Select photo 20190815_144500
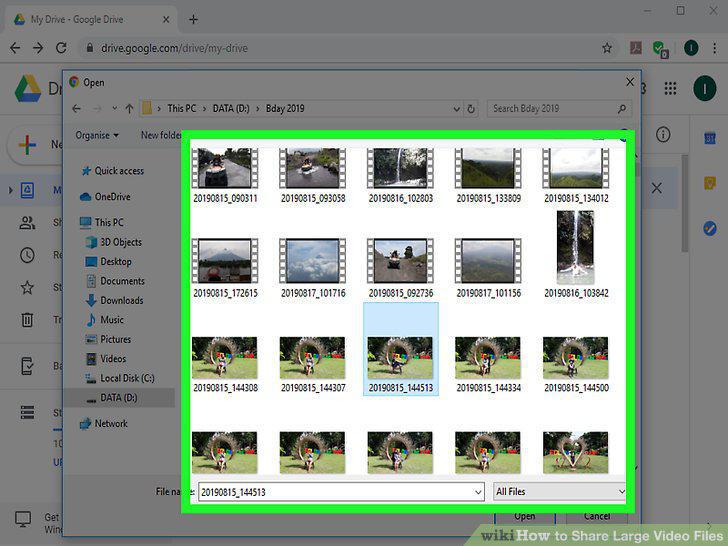 point(576,364)
